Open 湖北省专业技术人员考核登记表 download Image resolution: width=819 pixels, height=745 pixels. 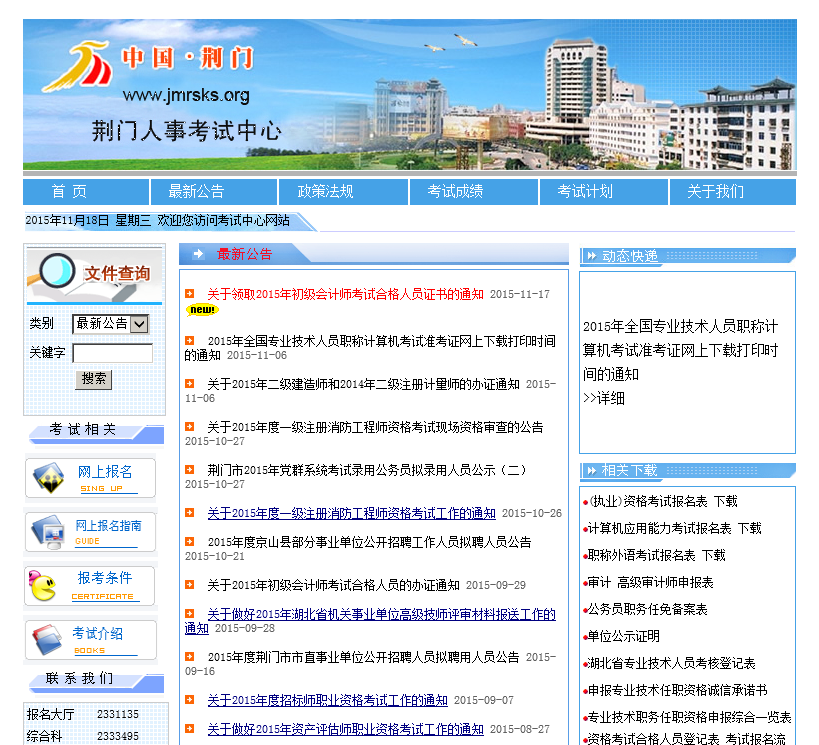click(x=672, y=663)
